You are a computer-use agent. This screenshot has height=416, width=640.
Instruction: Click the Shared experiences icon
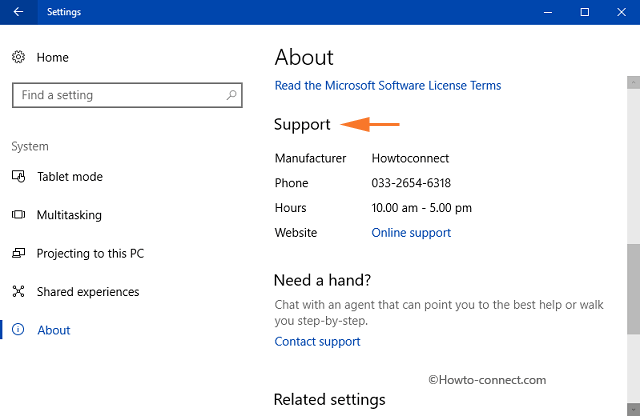pyautogui.click(x=18, y=291)
